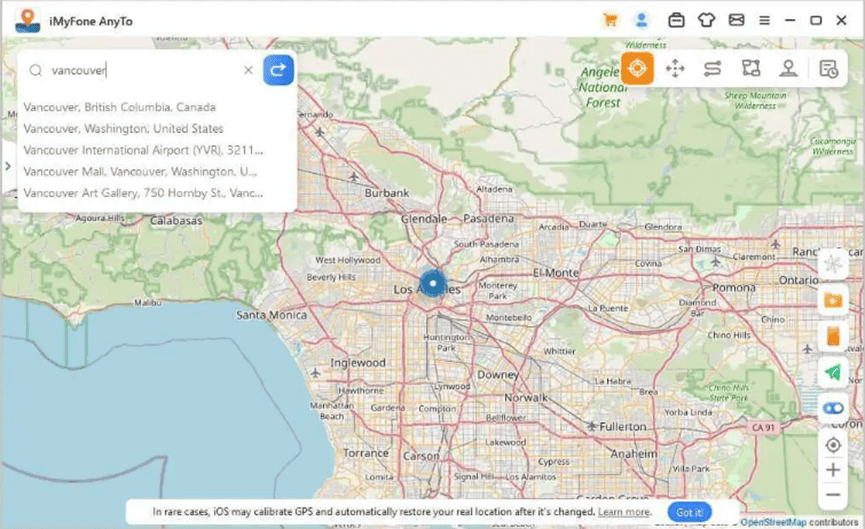Select the jump teleport pin icon
The height and width of the screenshot is (529, 865).
click(x=788, y=69)
